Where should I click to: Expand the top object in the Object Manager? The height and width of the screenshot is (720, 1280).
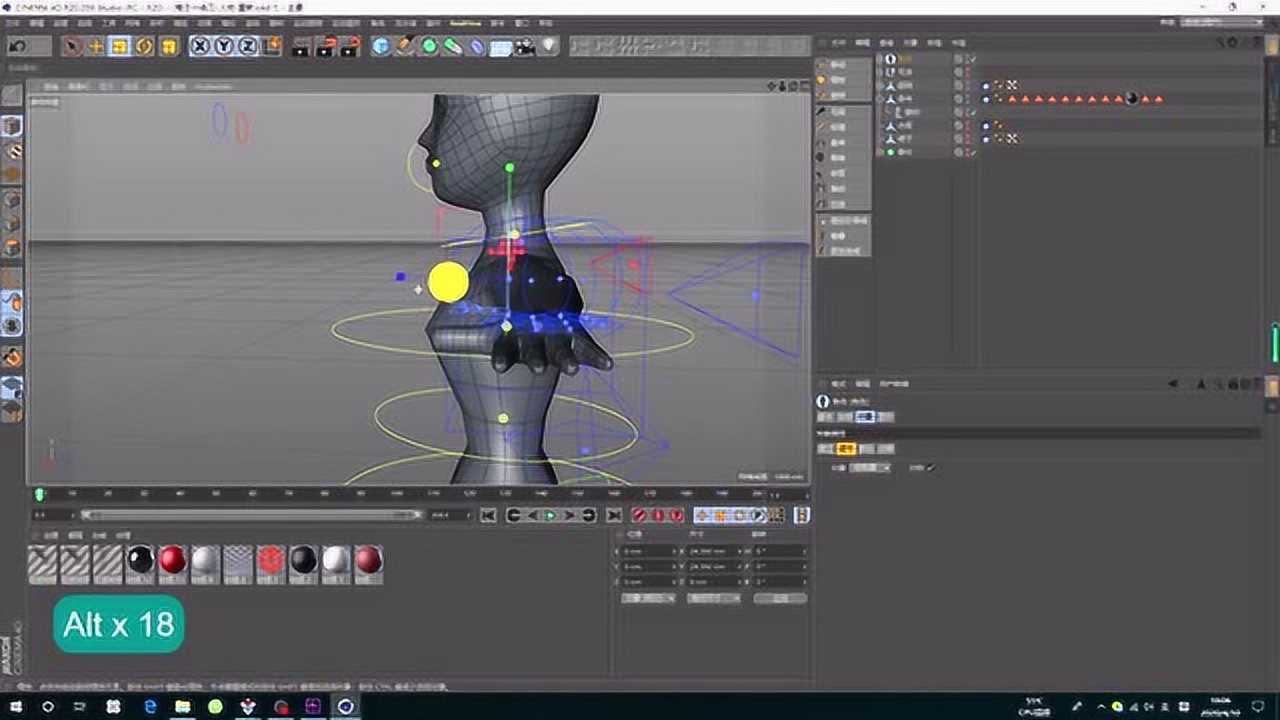[x=879, y=58]
